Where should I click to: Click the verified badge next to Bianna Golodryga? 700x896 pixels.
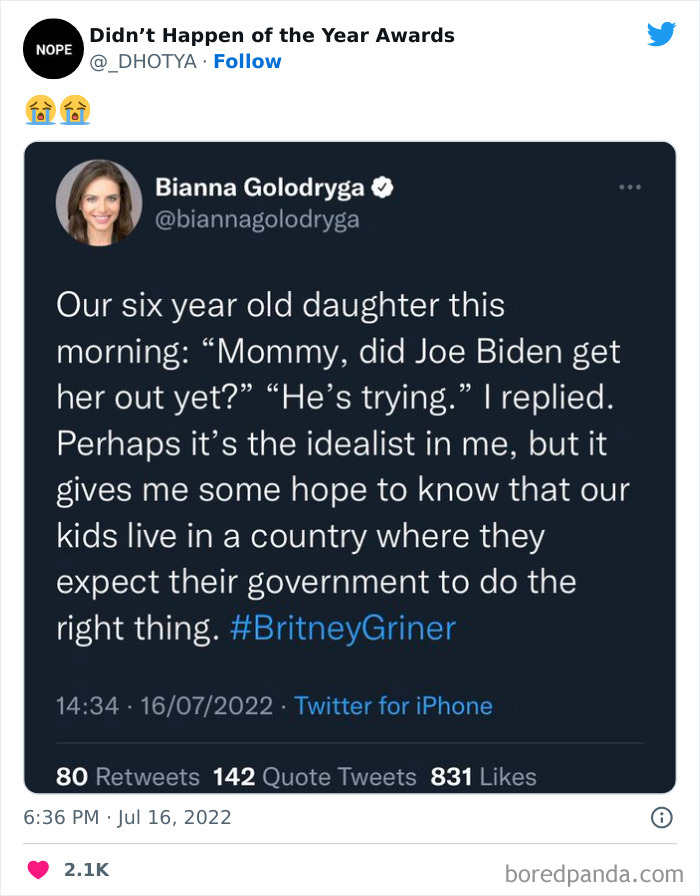382,187
